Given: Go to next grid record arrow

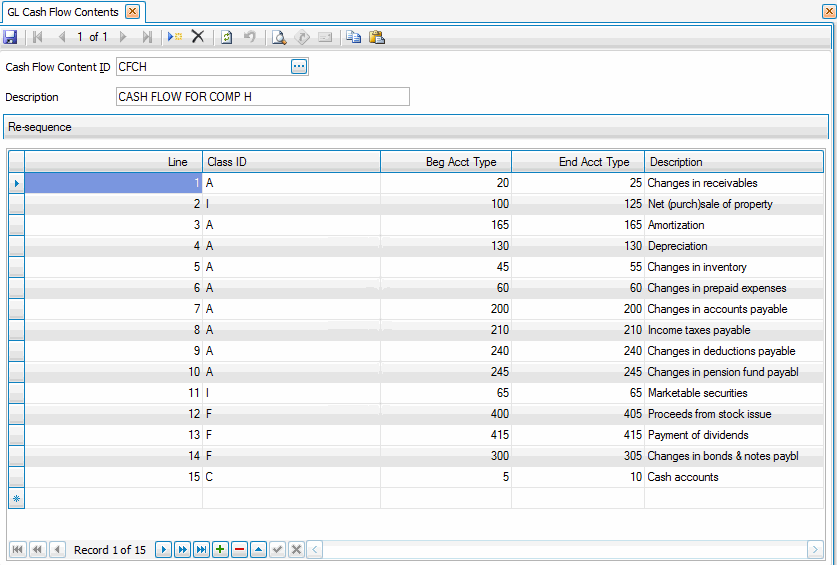Looking at the screenshot, I should (x=164, y=550).
